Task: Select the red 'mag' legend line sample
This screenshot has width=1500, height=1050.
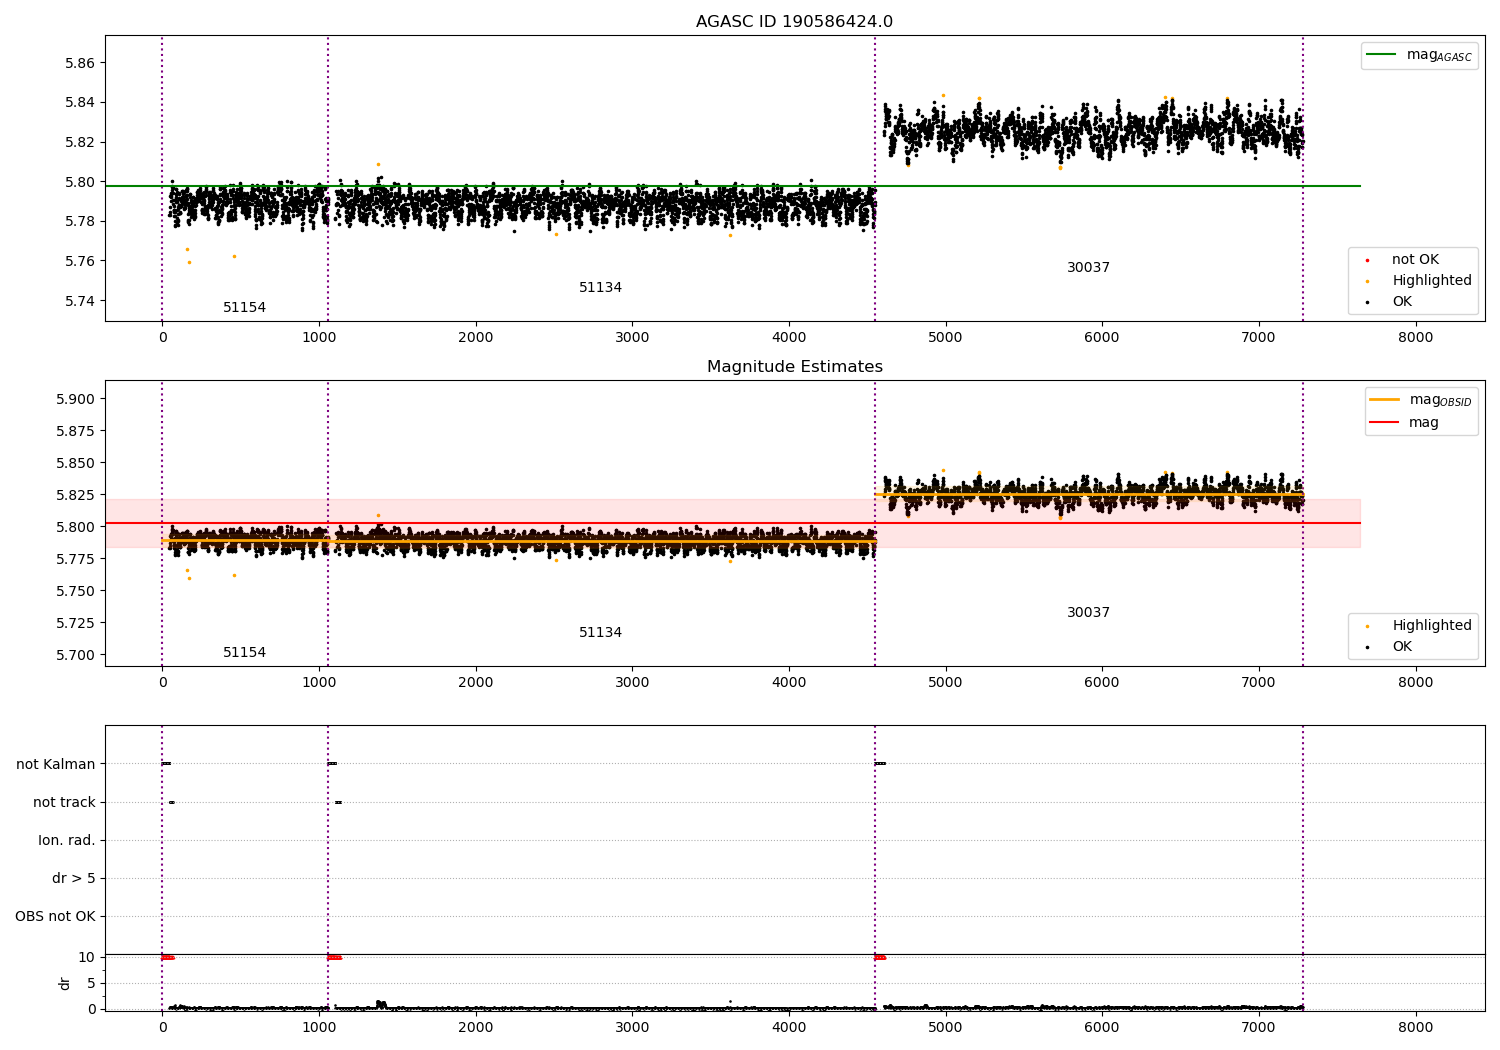Action: click(1385, 423)
